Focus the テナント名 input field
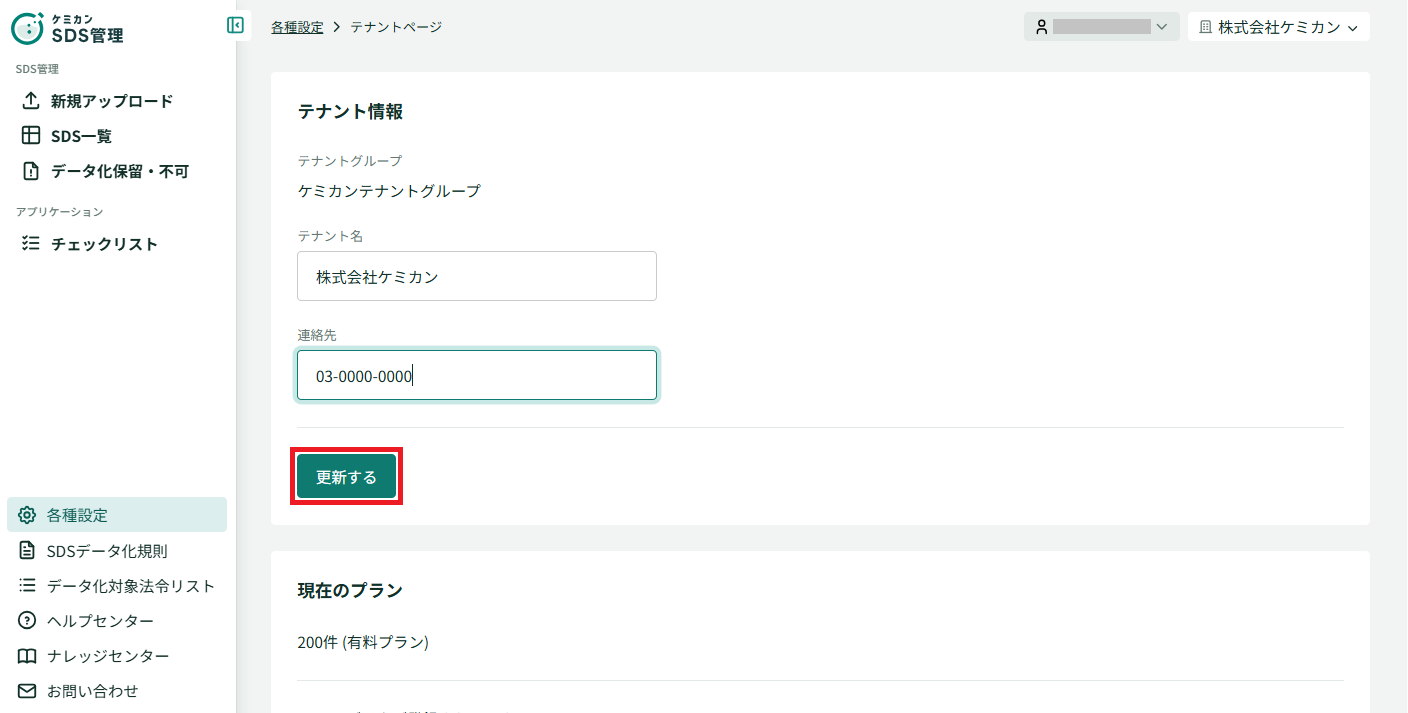1408x713 pixels. (477, 276)
